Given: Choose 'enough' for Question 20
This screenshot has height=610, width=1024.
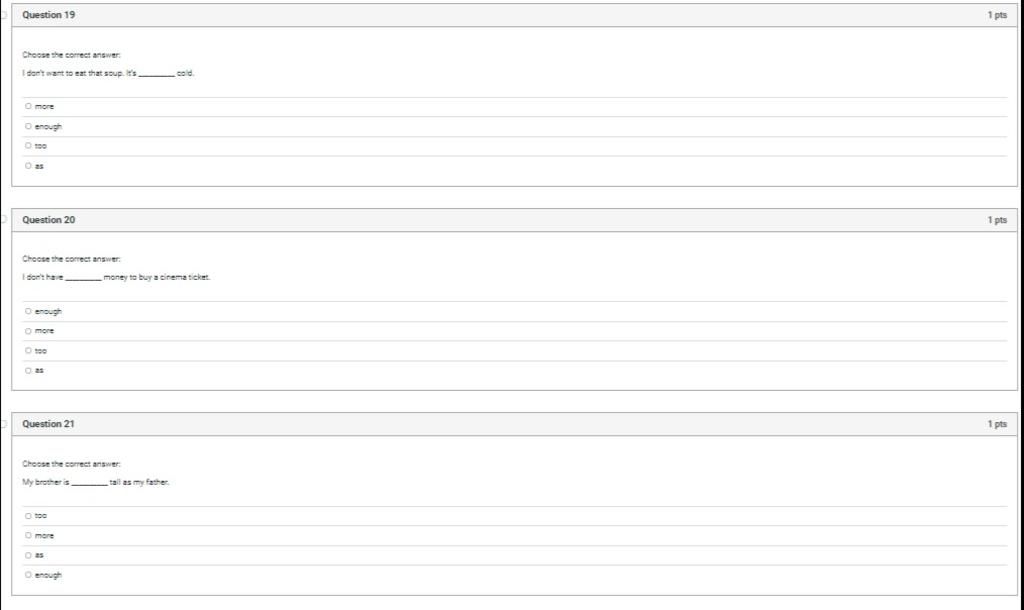Looking at the screenshot, I should click(28, 312).
